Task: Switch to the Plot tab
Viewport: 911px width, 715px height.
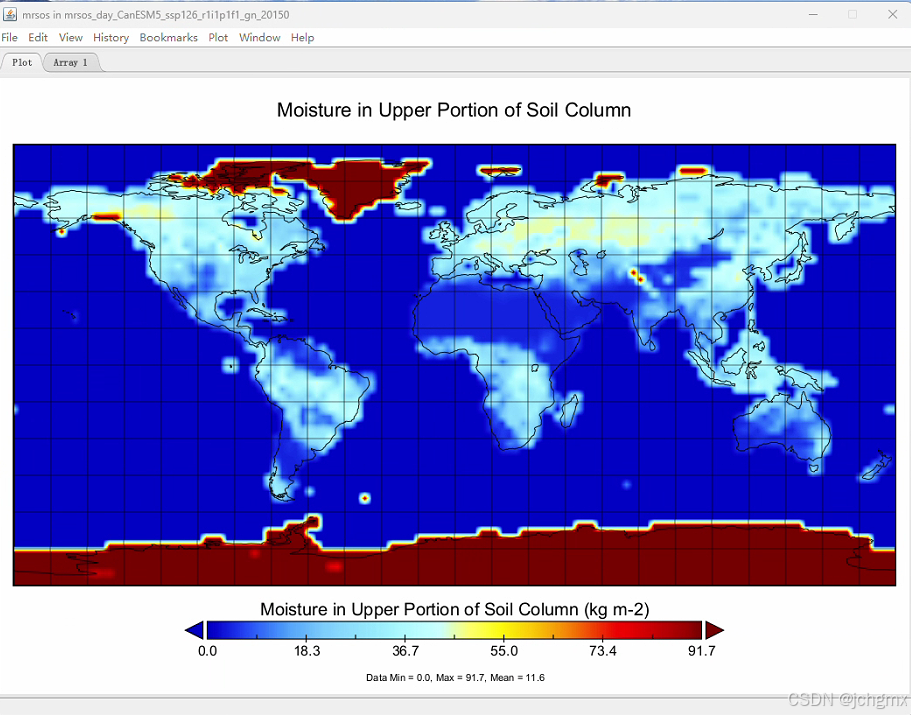Action: [x=22, y=62]
